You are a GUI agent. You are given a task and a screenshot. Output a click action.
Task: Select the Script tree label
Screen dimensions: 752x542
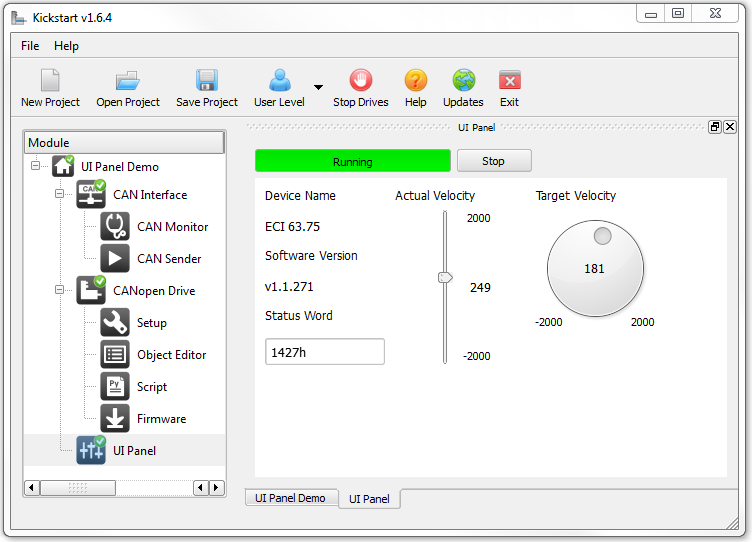click(152, 387)
